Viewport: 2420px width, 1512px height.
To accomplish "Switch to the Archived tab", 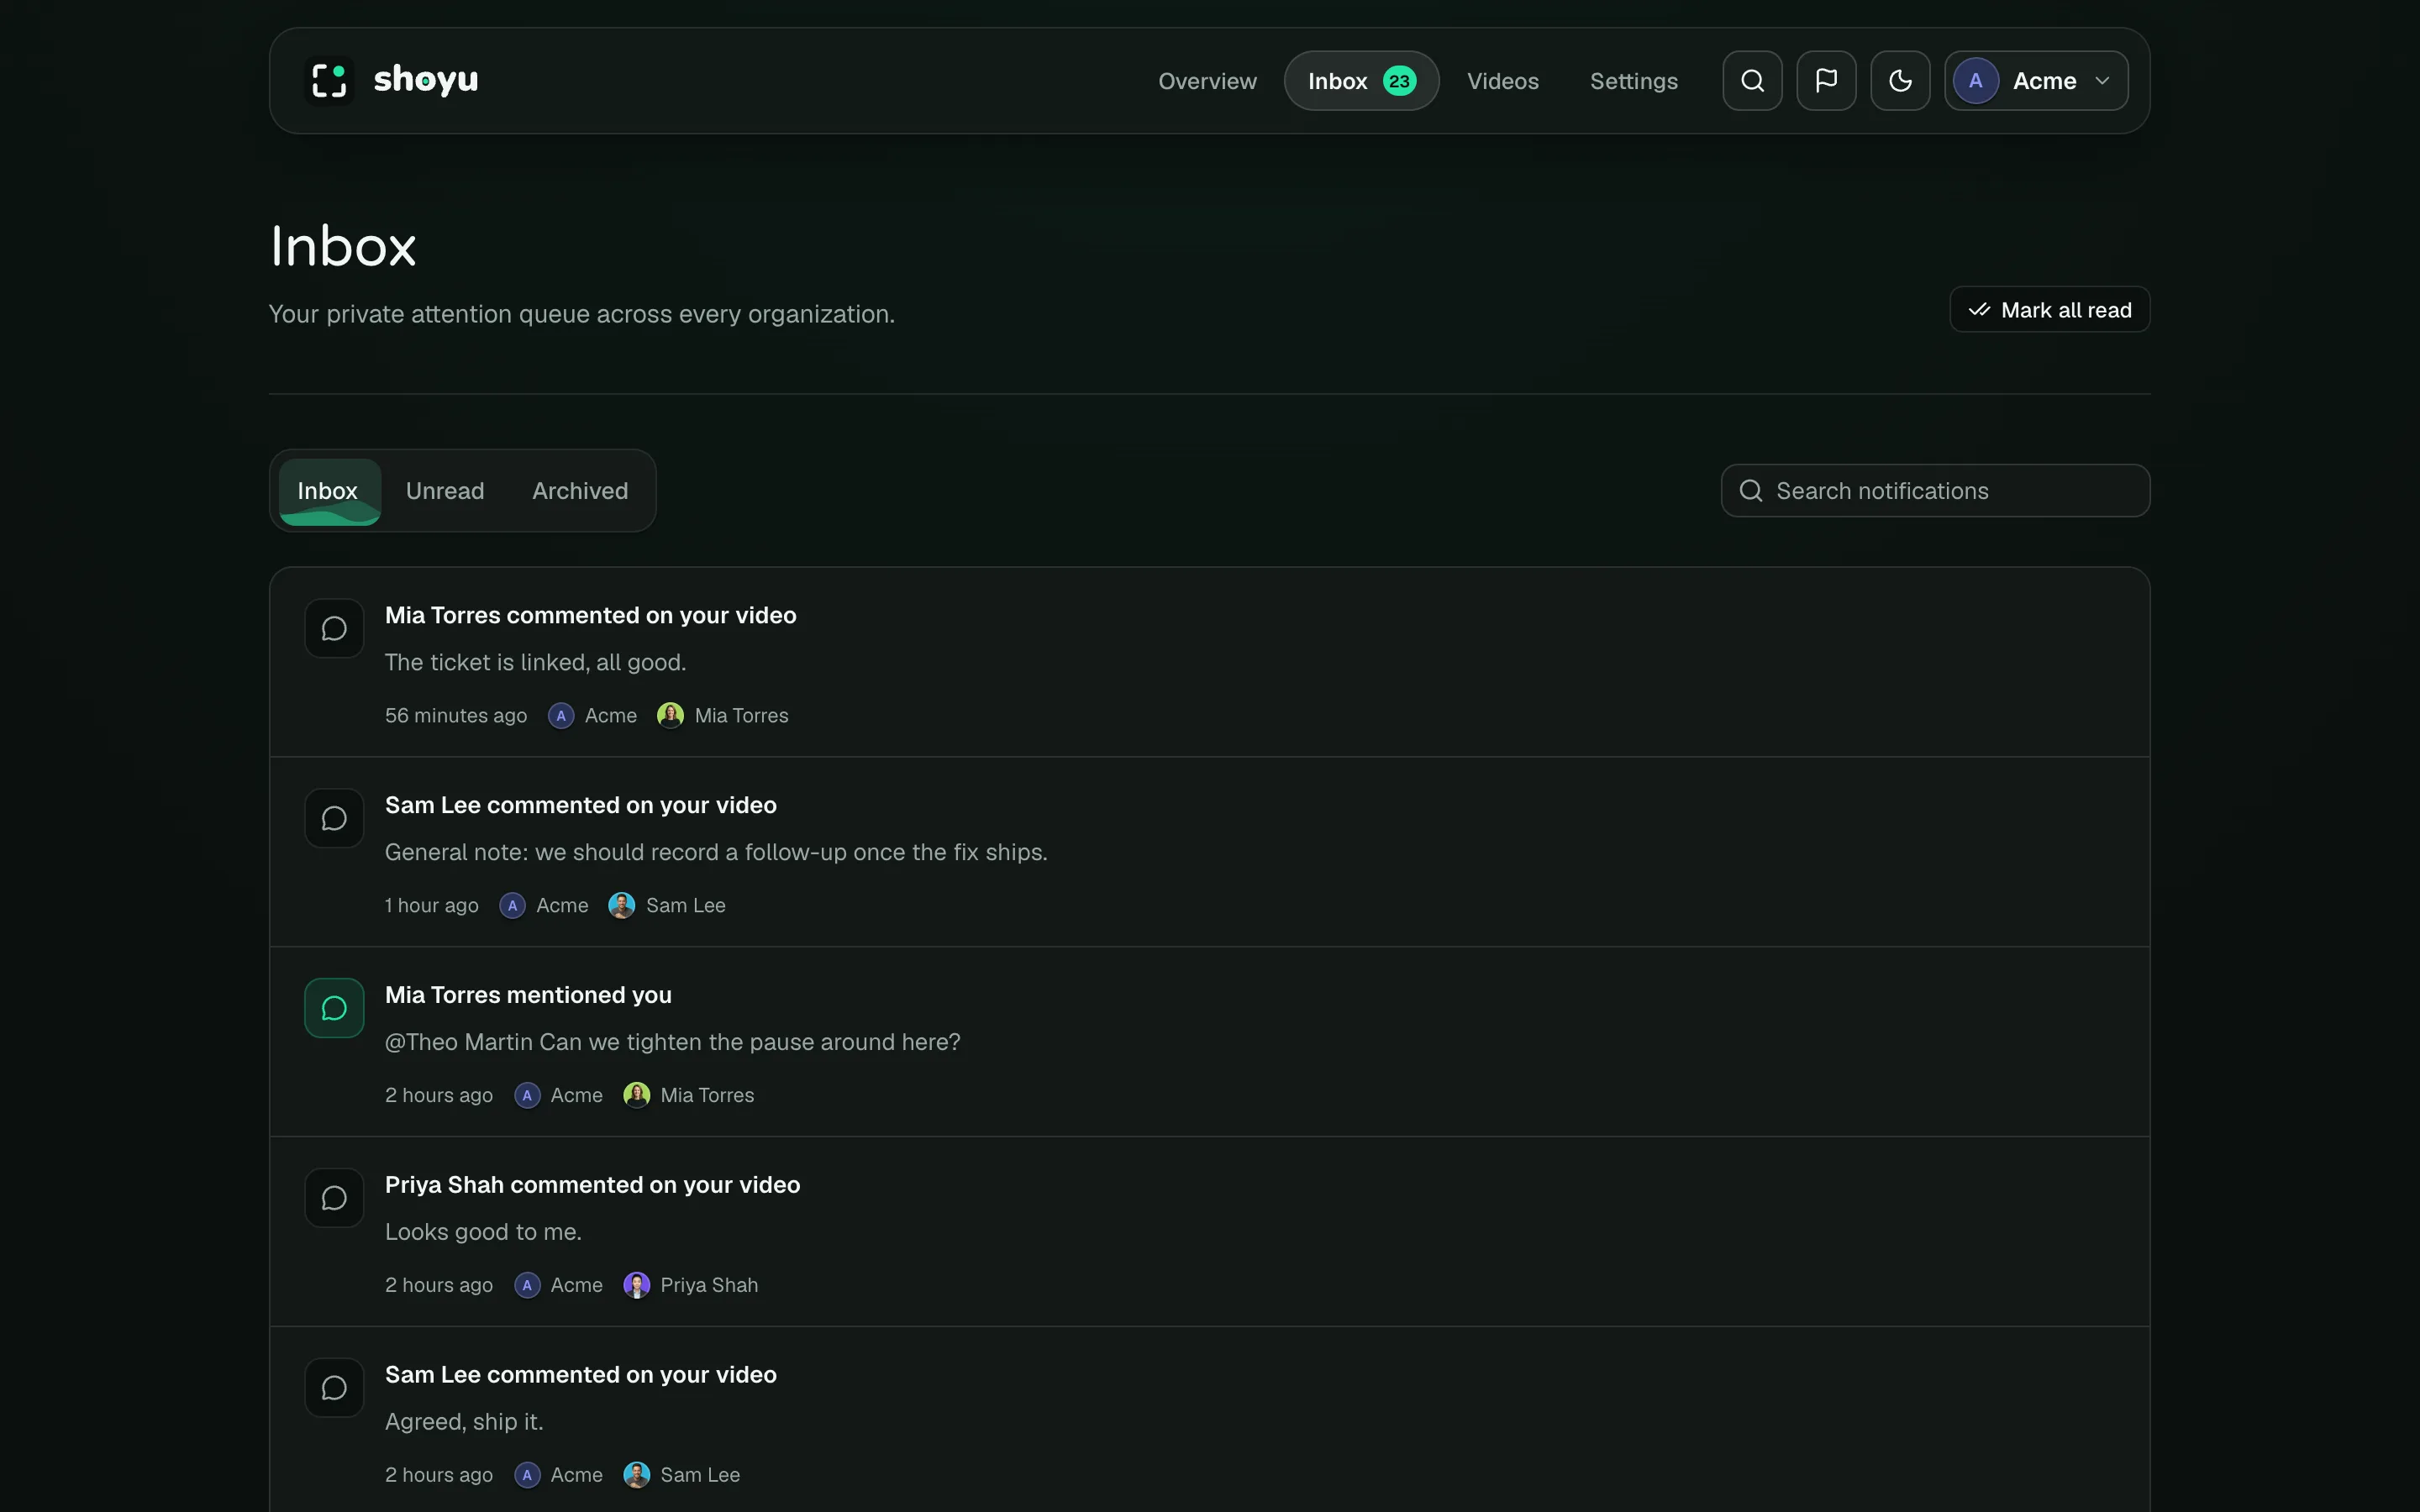I will pyautogui.click(x=580, y=491).
